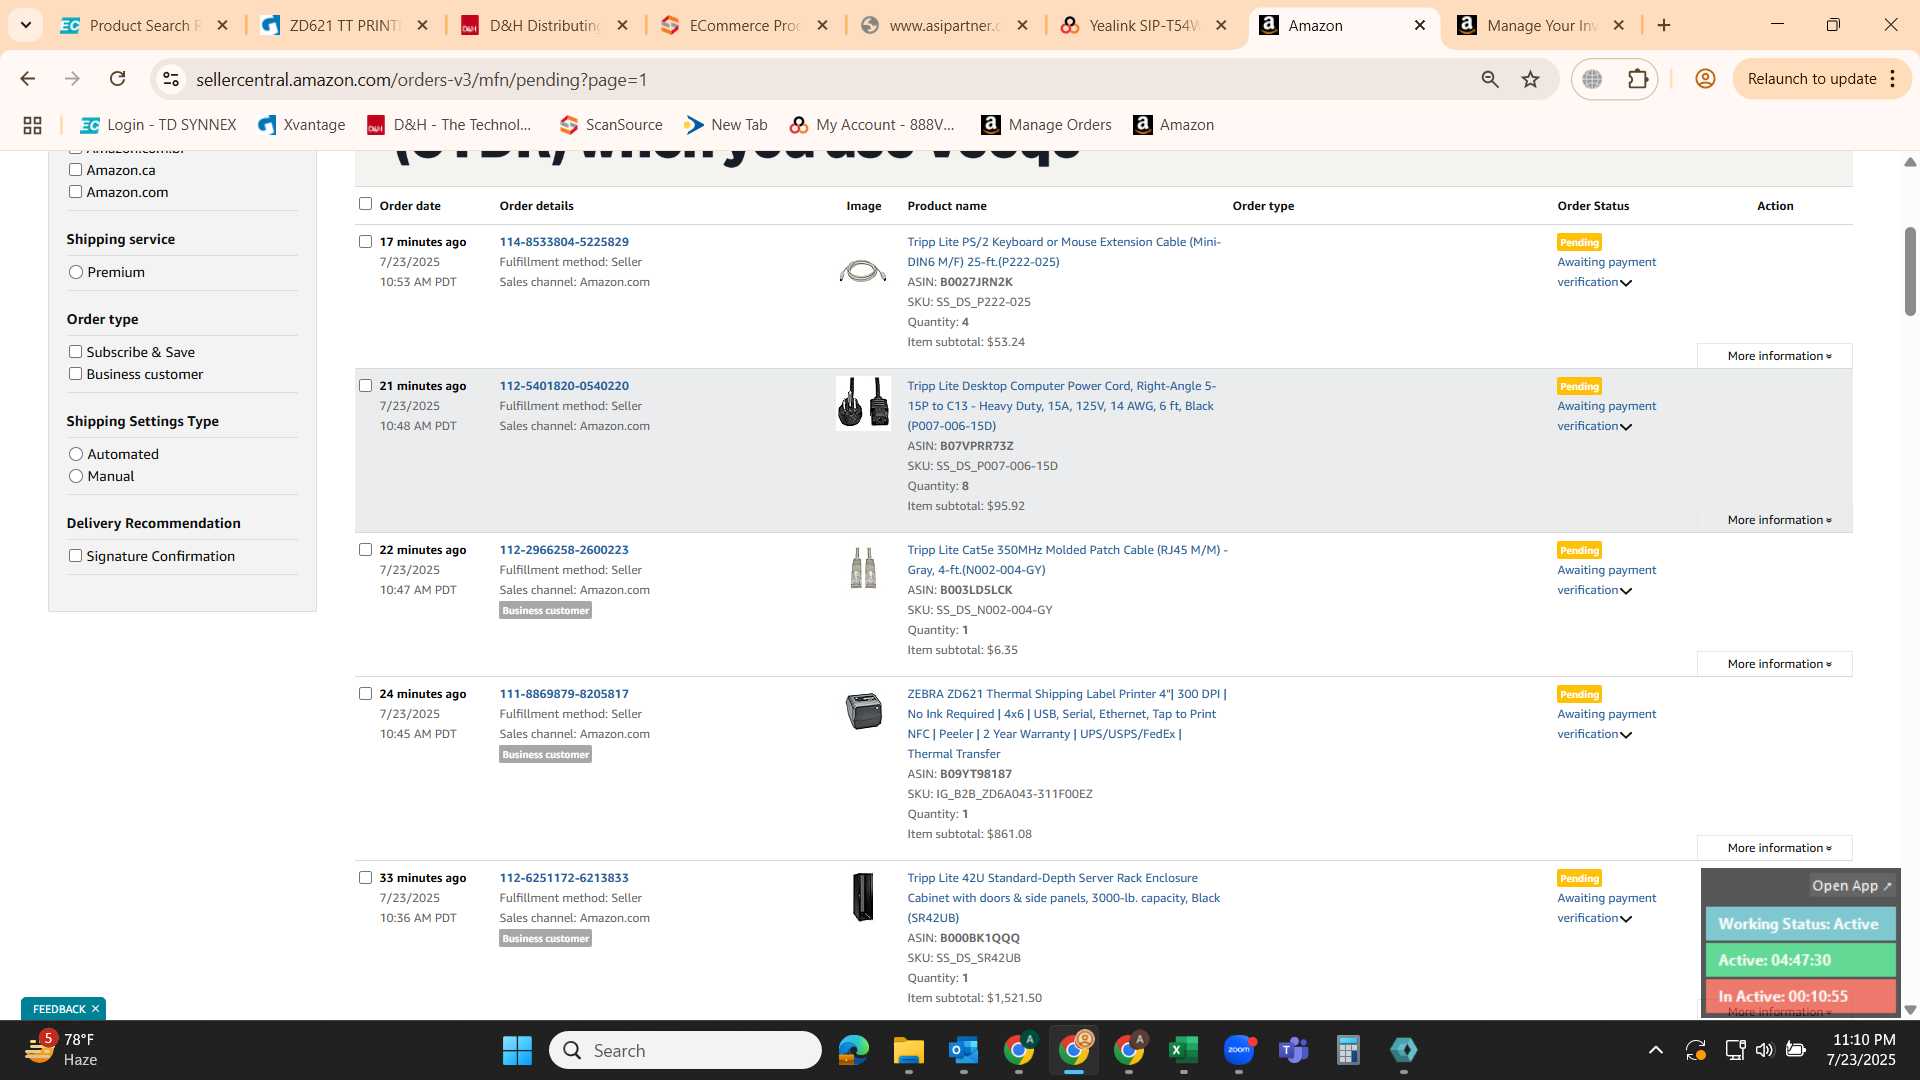Bookmark this page with the star icon

1530,79
